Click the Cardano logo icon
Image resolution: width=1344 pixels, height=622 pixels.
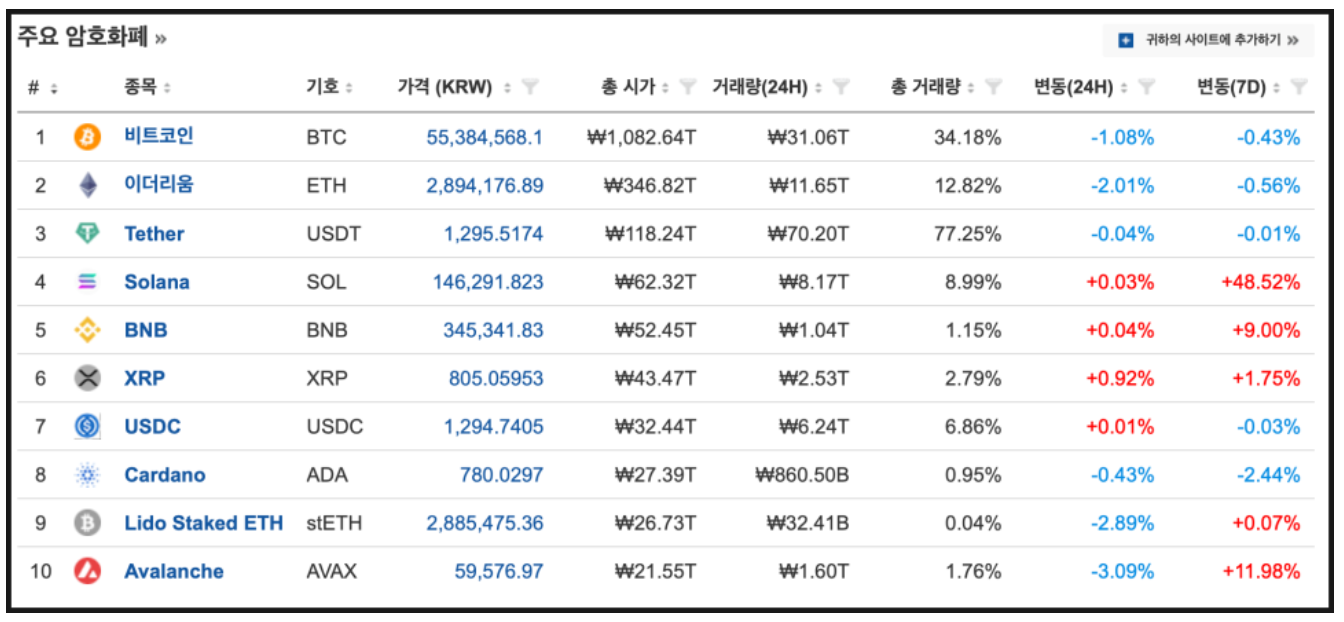click(x=88, y=475)
